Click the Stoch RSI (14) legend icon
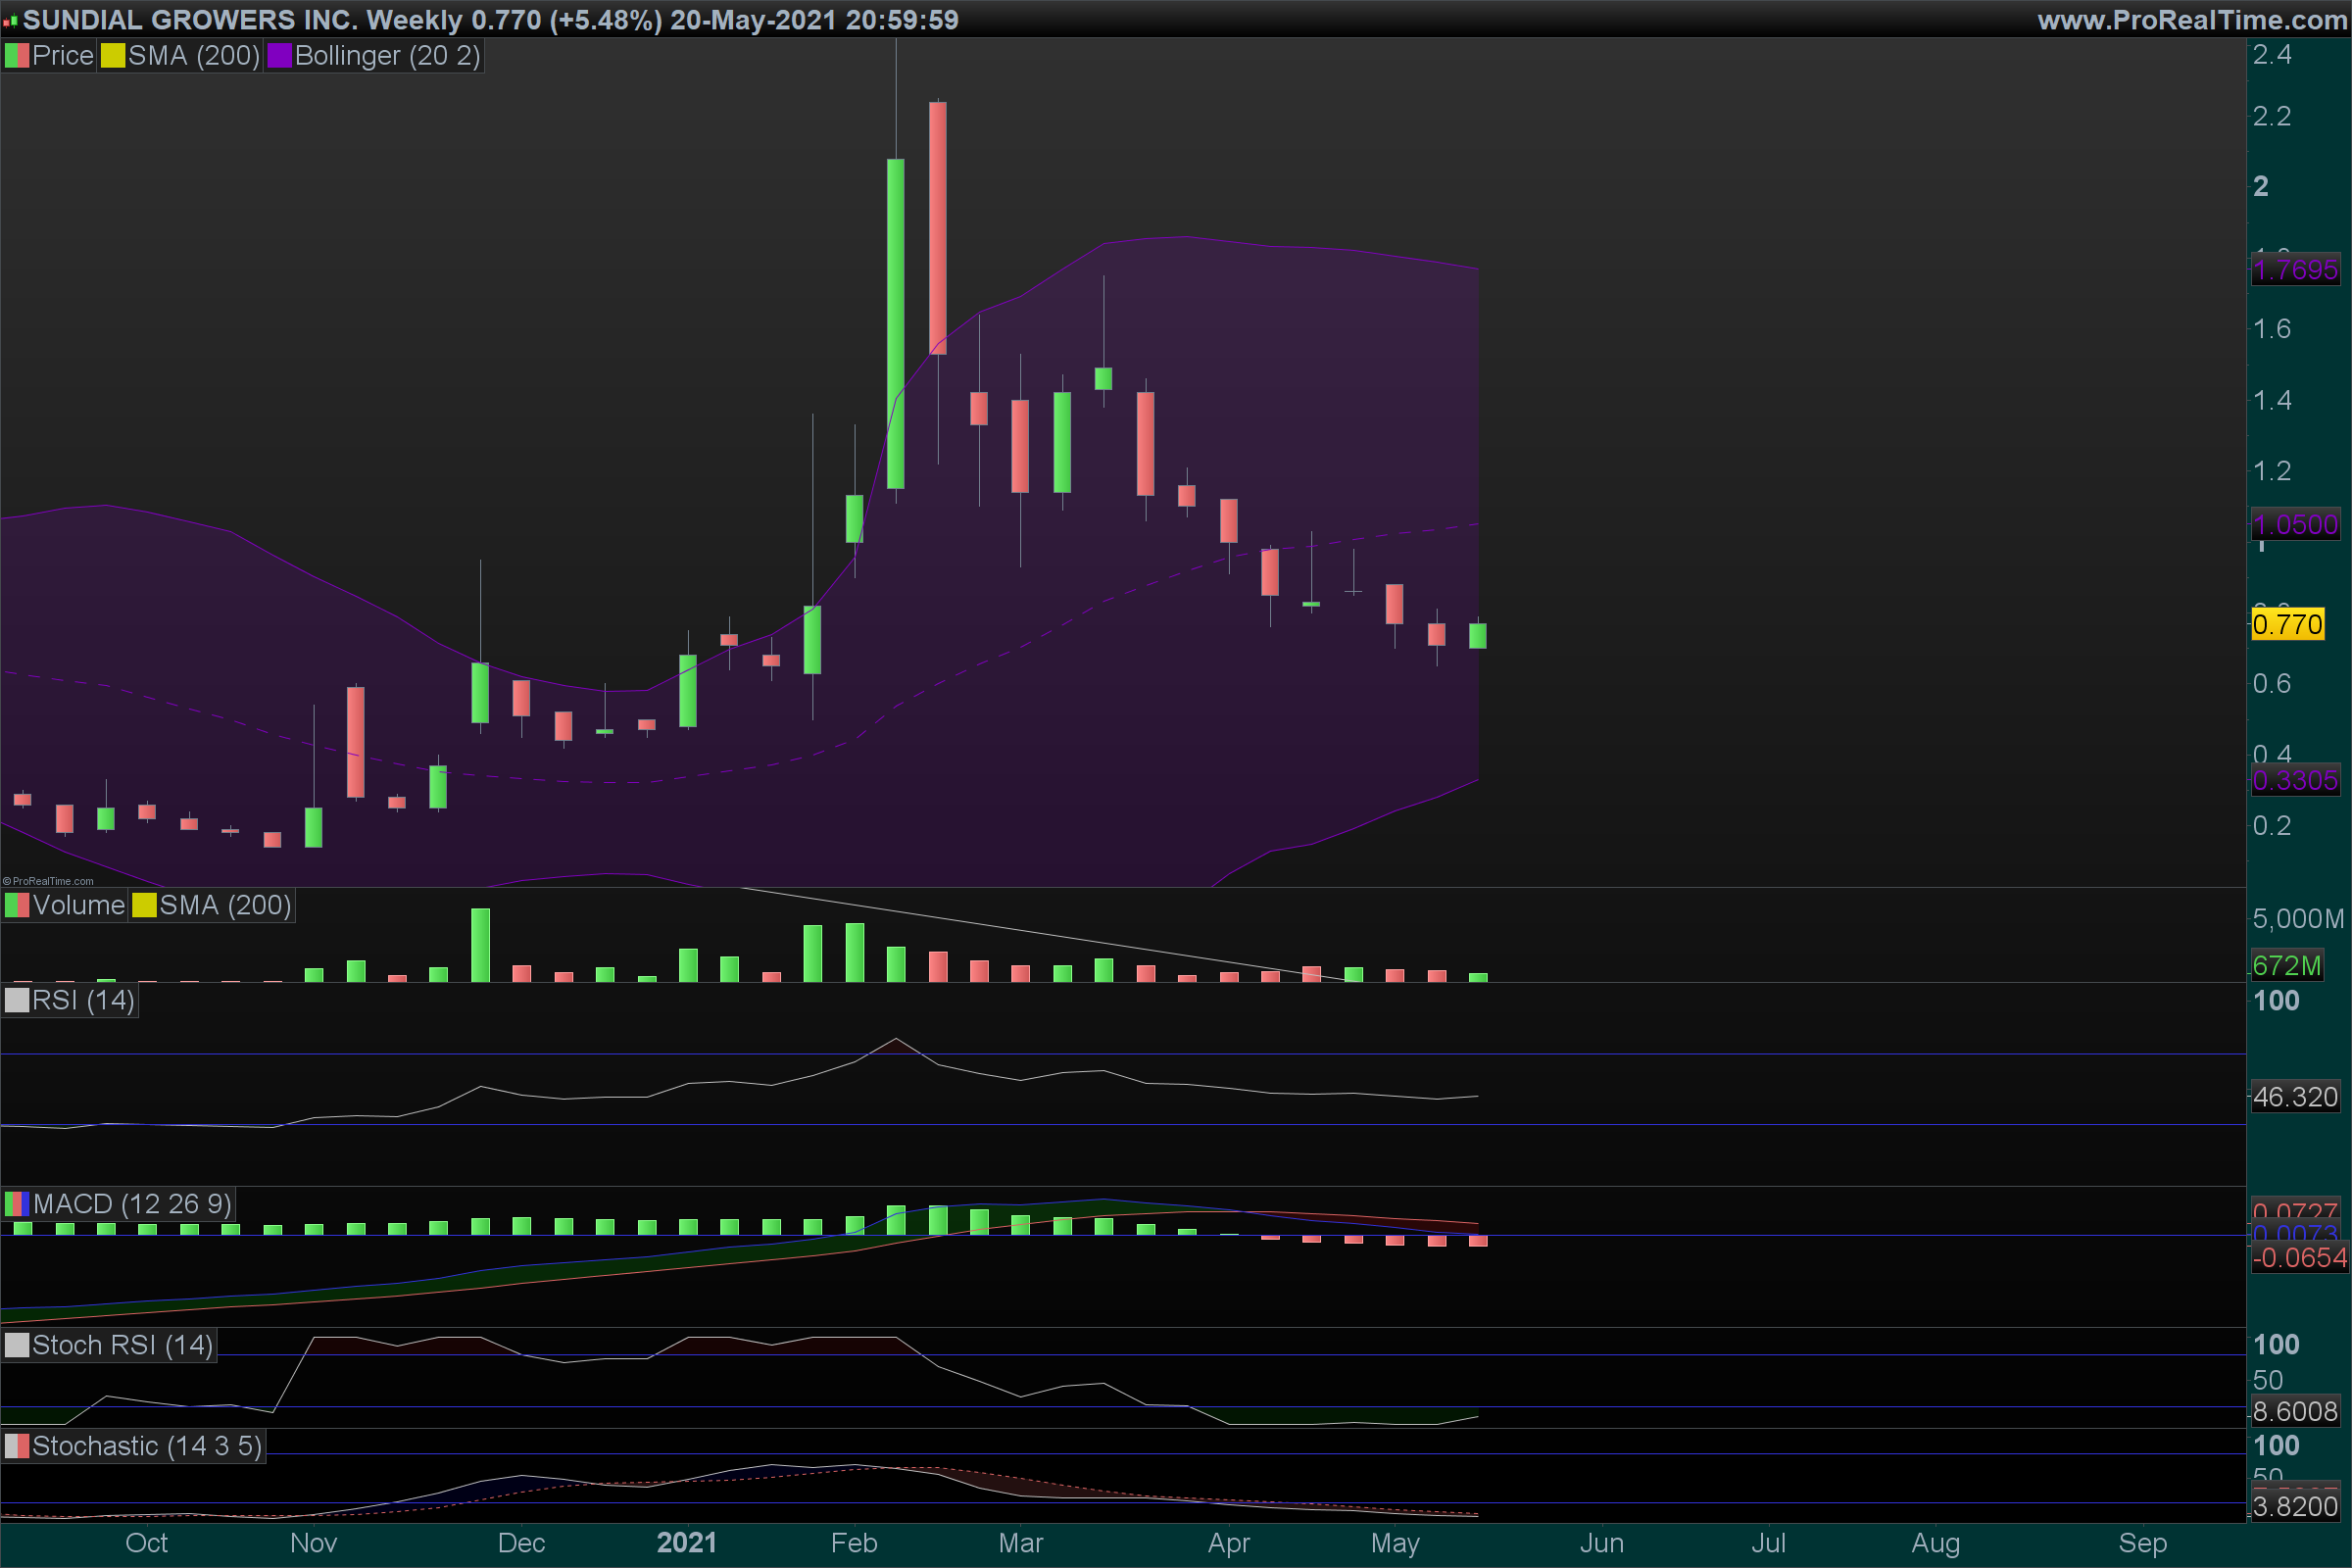Image resolution: width=2352 pixels, height=1568 pixels. [x=17, y=1346]
